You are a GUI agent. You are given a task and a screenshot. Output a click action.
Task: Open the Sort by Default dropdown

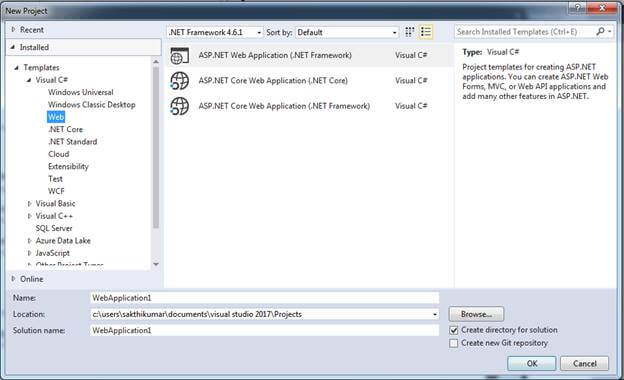pos(347,32)
